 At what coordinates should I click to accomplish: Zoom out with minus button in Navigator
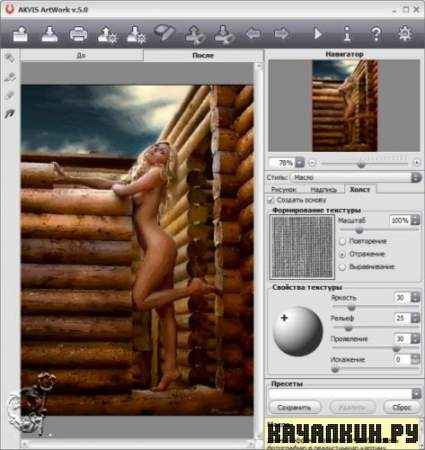tap(312, 163)
